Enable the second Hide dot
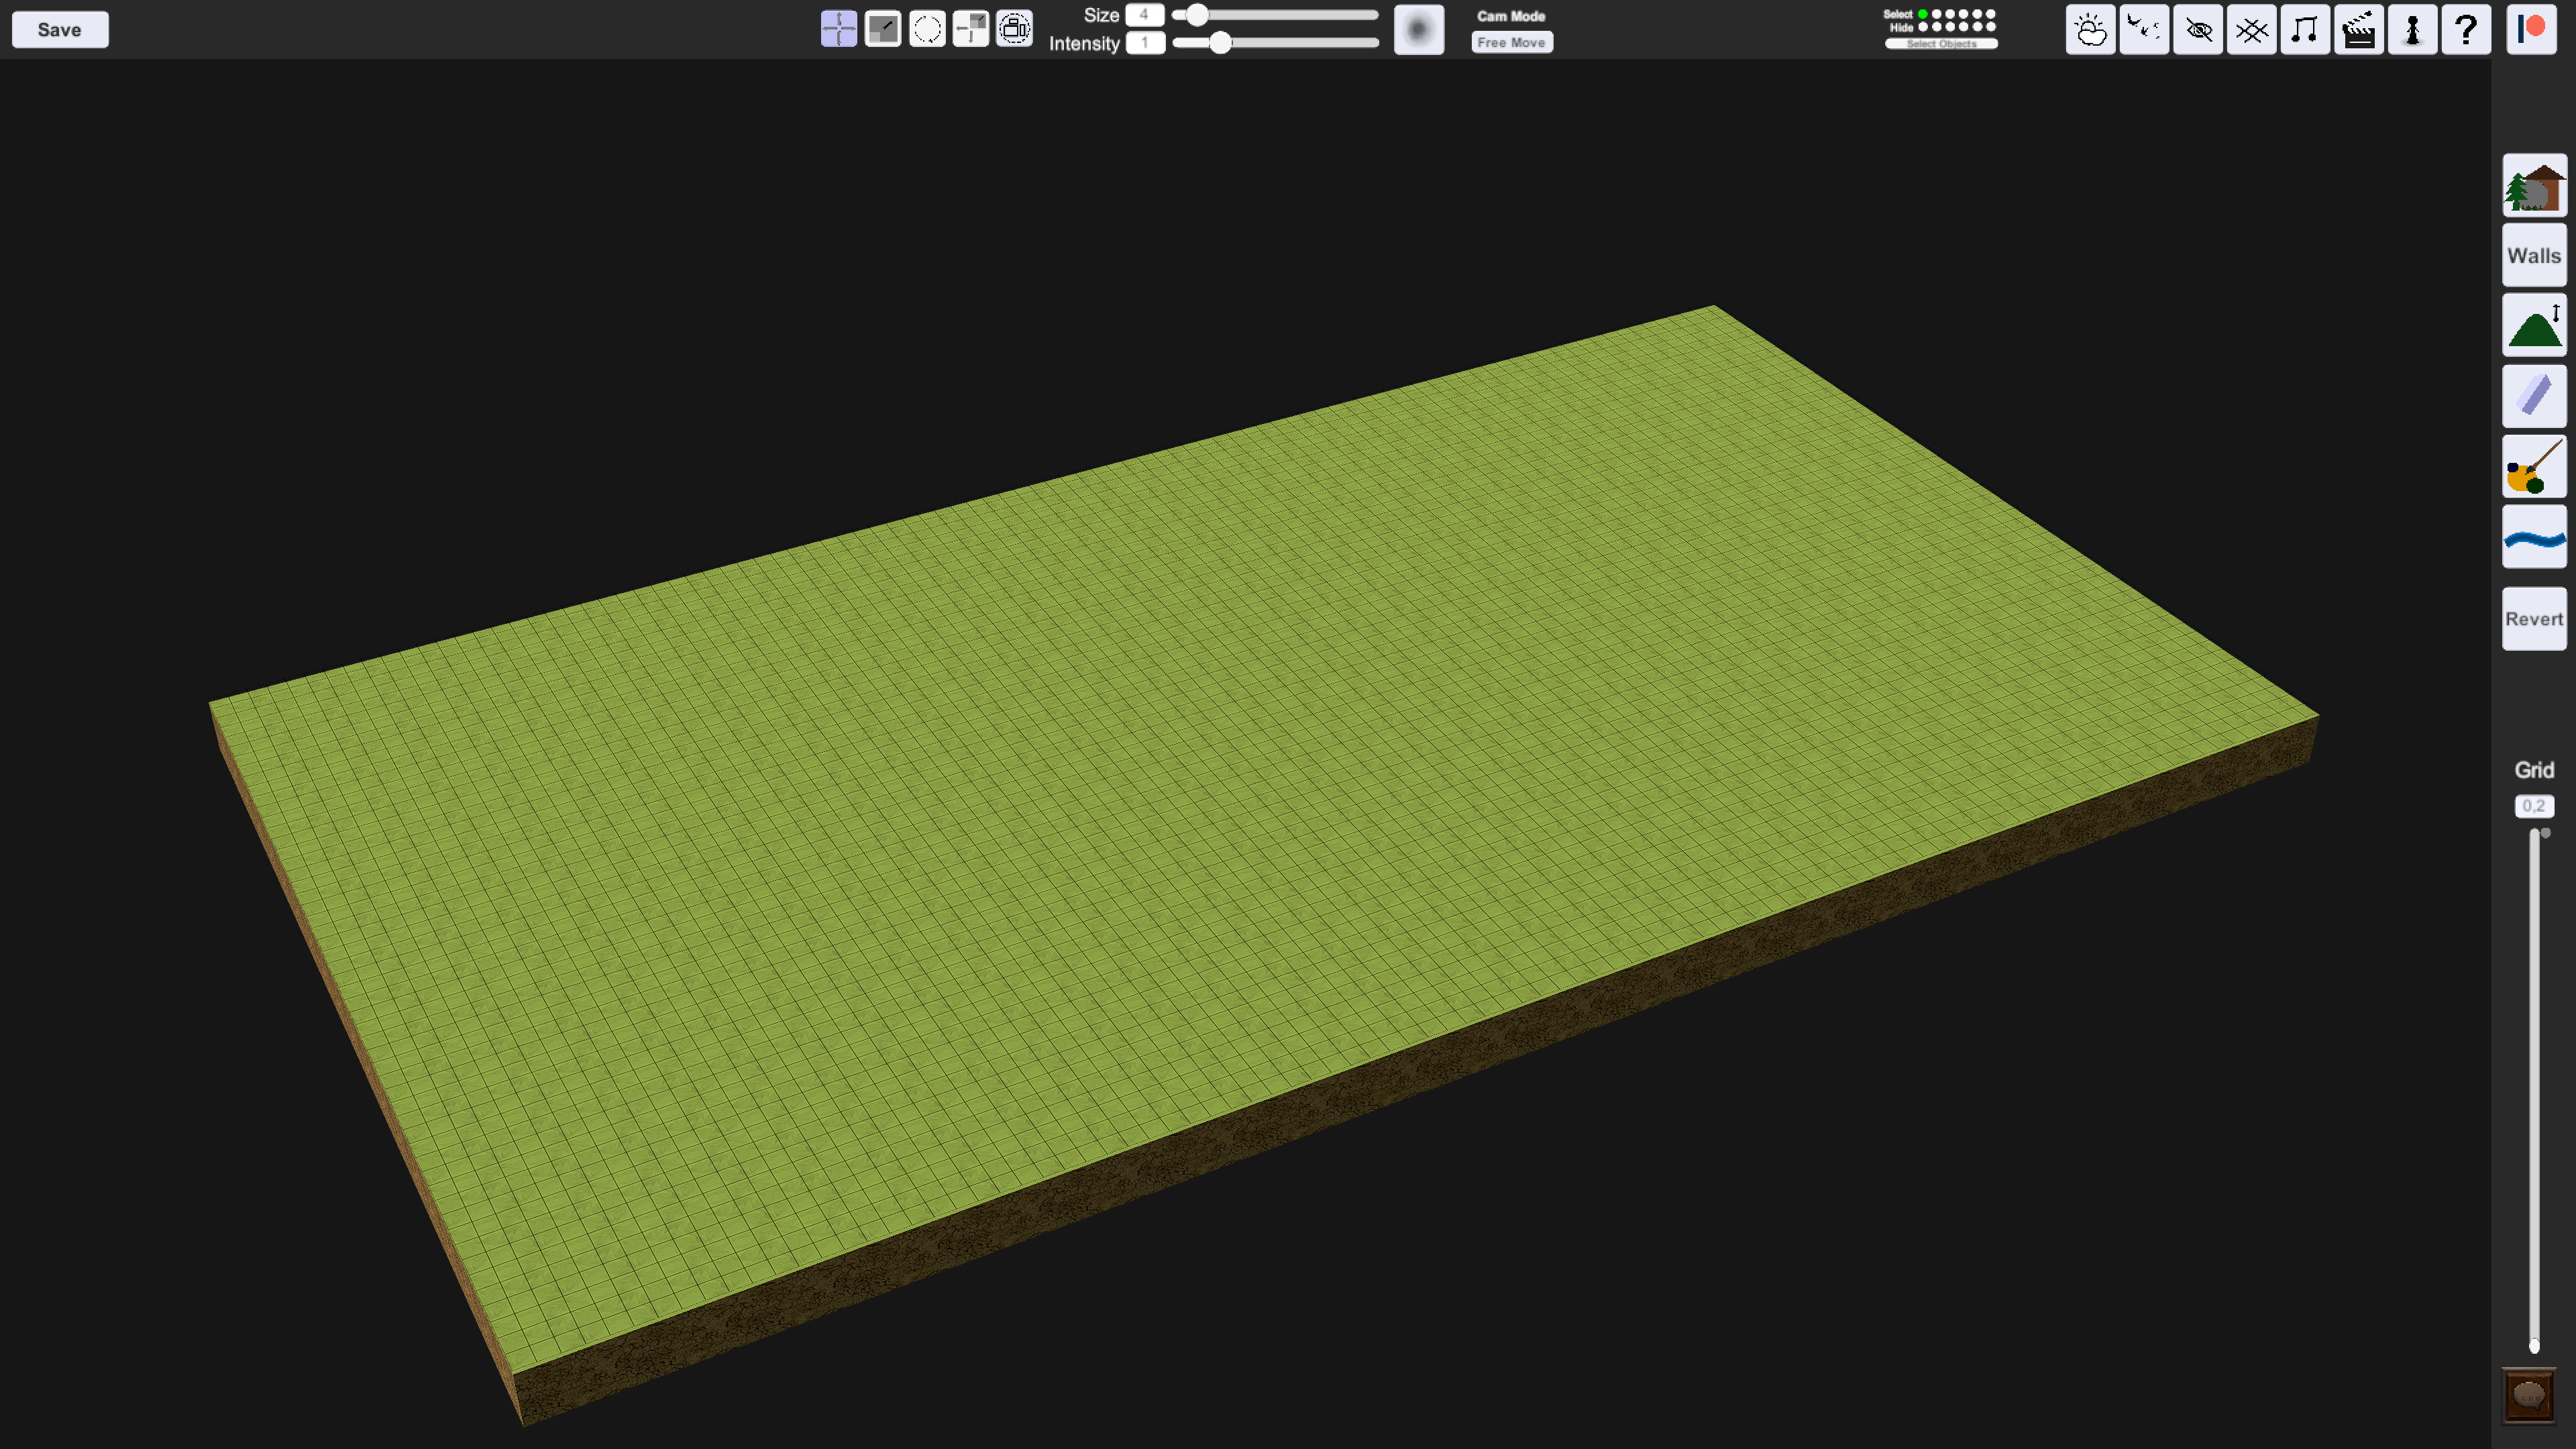The height and width of the screenshot is (1449, 2576). pos(1937,28)
